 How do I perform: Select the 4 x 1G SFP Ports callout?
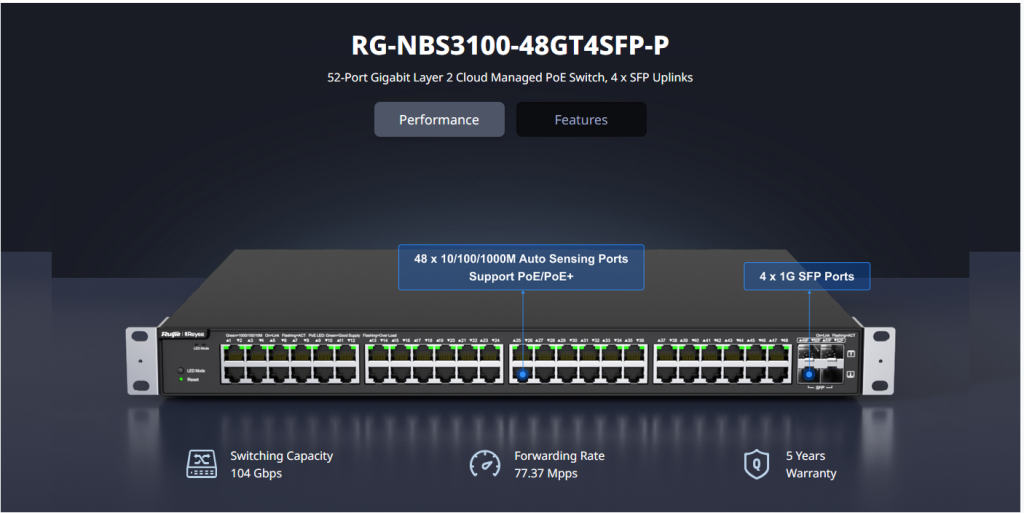pos(807,276)
